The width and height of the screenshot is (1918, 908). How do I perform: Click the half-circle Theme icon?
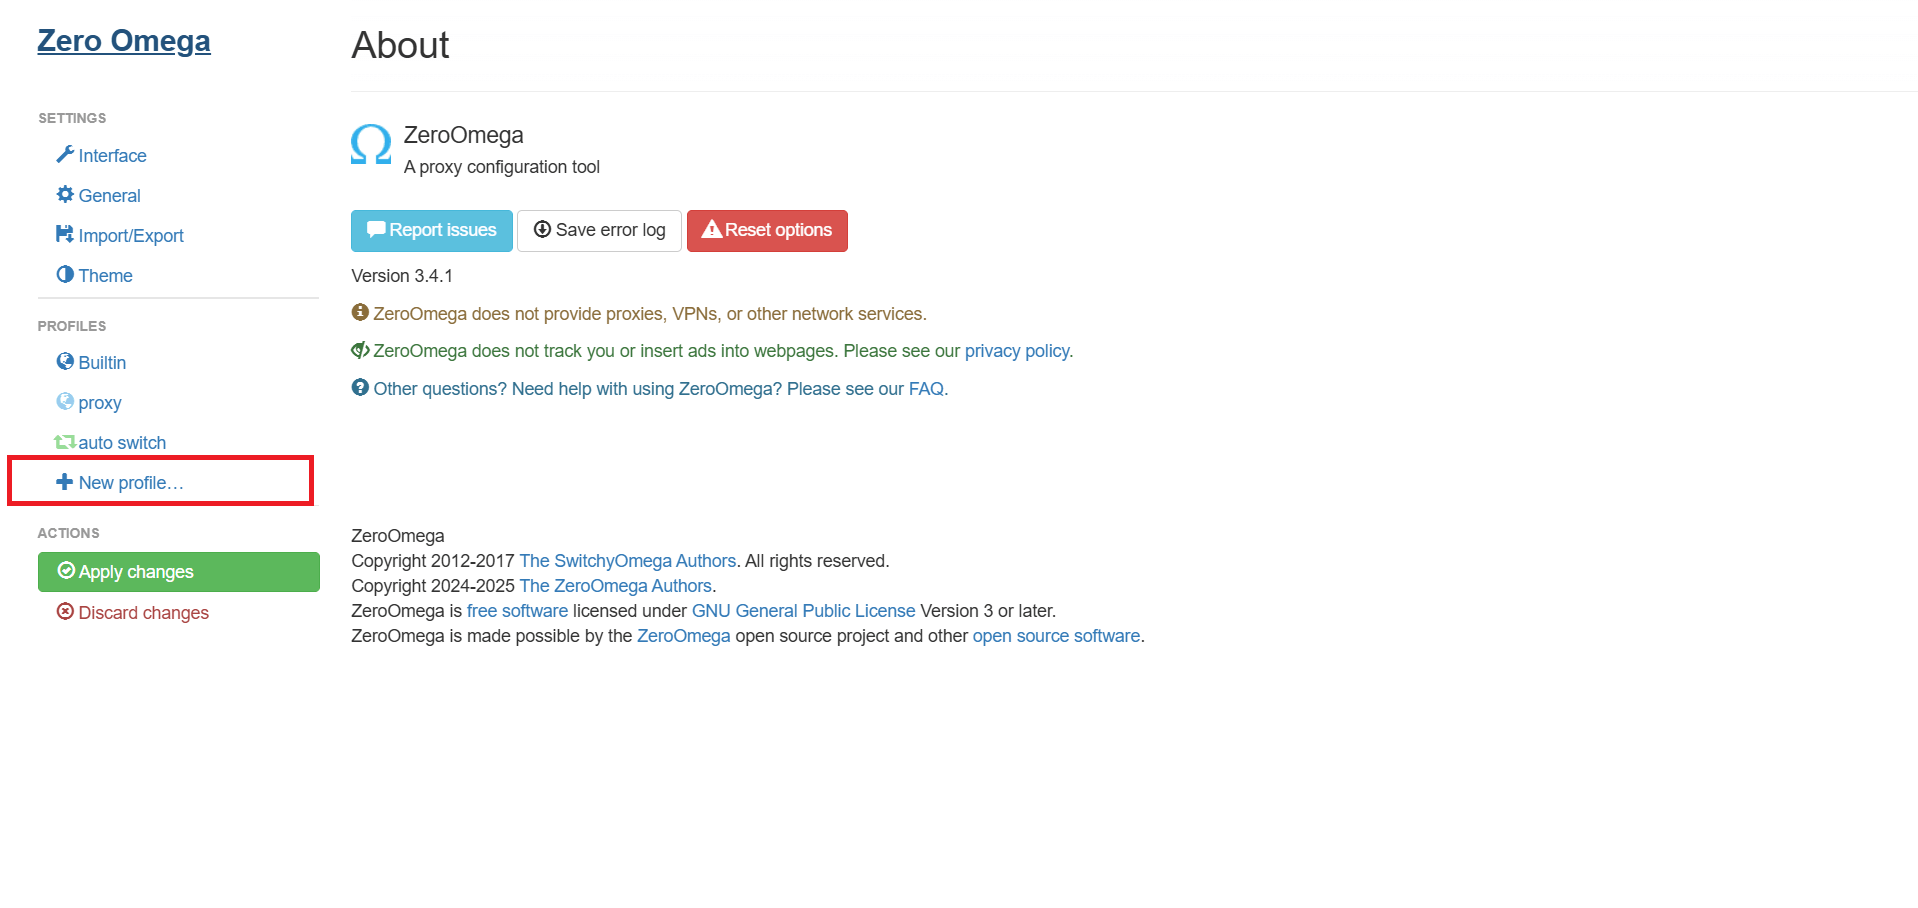coord(65,274)
